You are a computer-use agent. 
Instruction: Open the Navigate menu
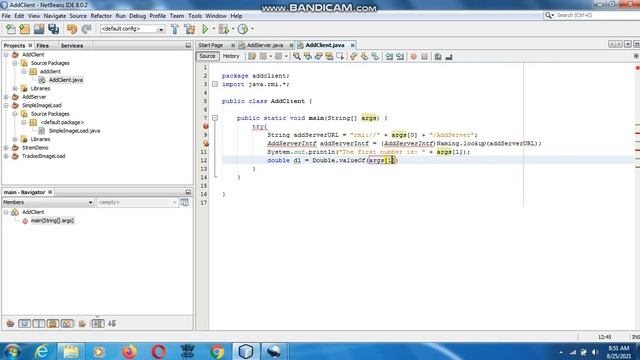tap(55, 16)
